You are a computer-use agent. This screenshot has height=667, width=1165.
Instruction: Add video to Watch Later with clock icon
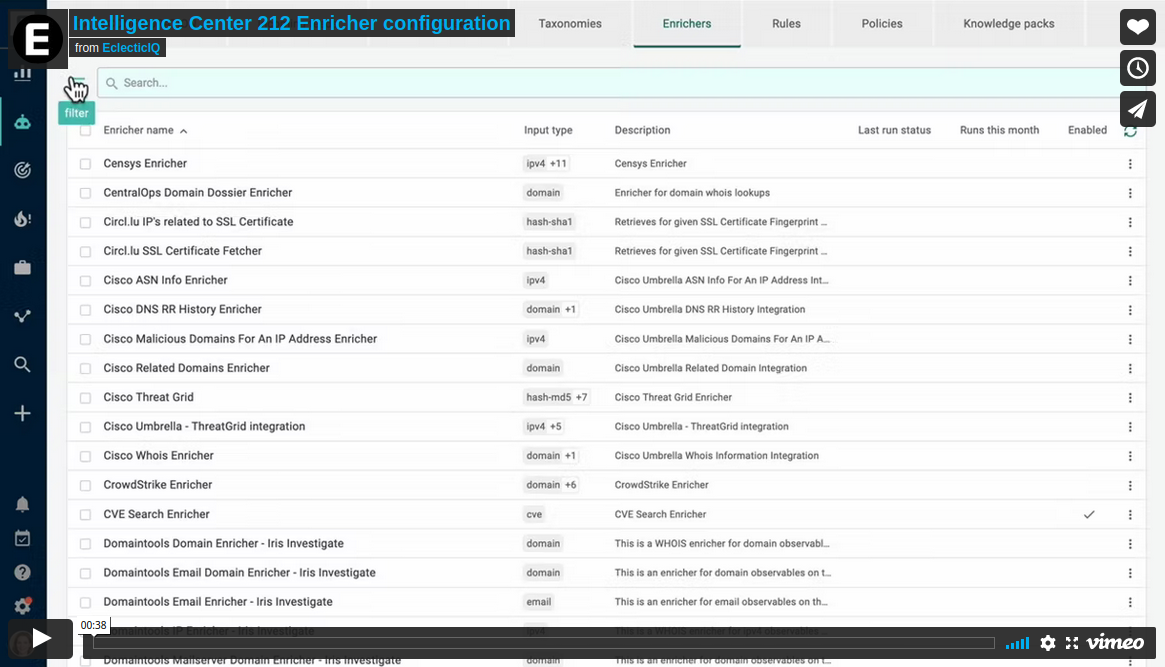point(1138,67)
